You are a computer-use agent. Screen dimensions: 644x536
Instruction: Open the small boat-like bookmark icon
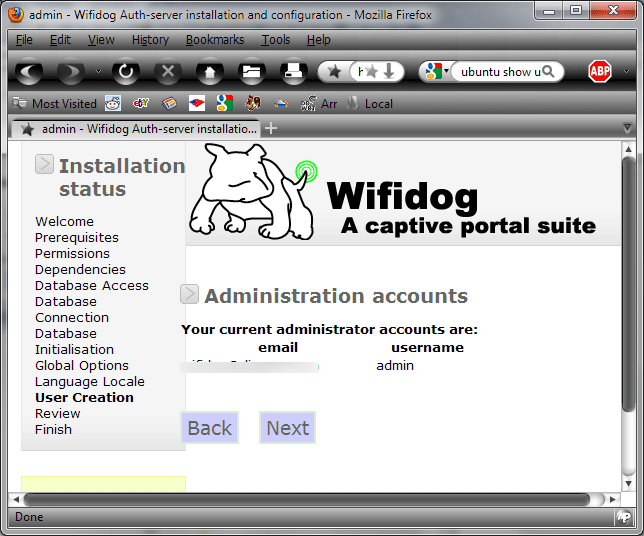pos(281,104)
